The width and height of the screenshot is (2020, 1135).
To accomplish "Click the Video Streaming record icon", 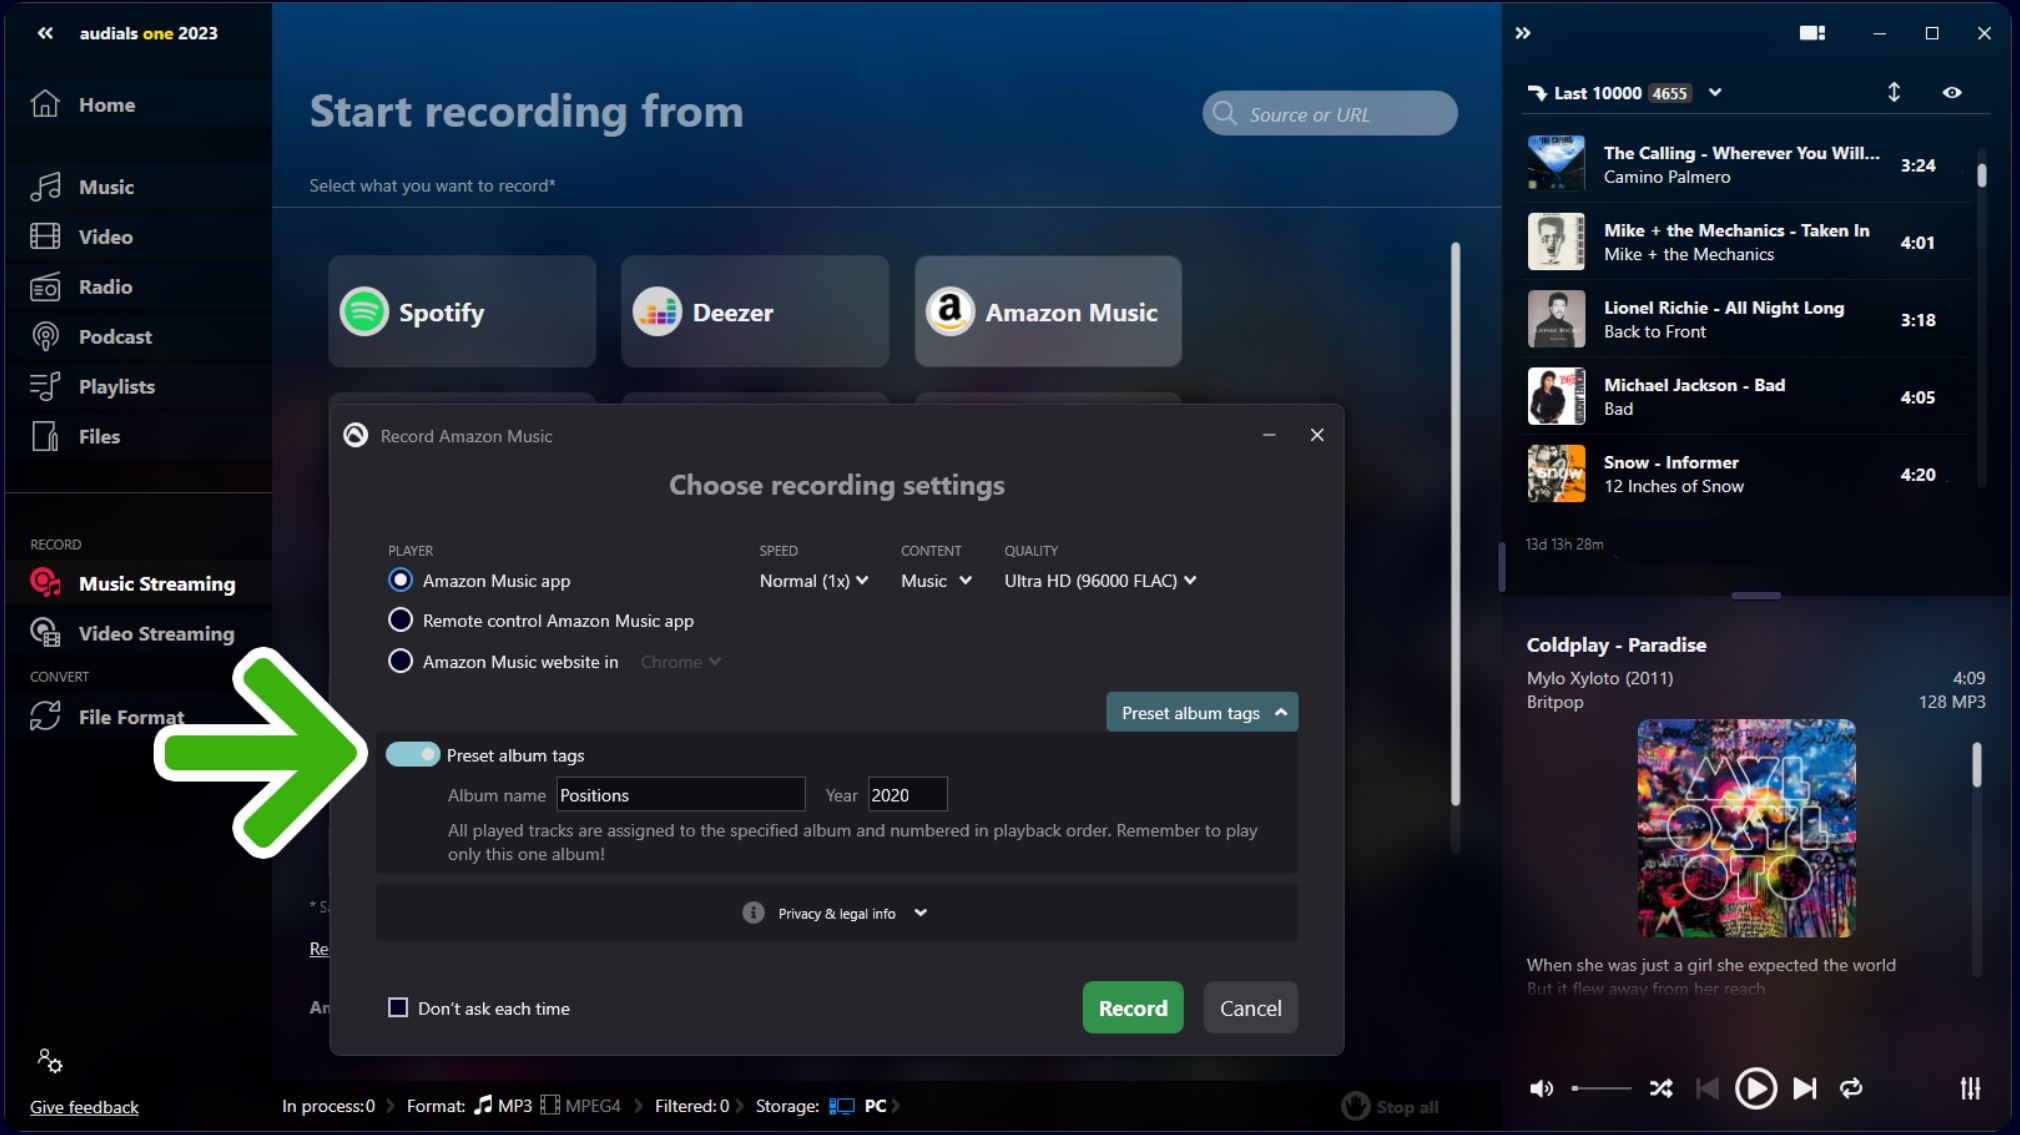I will tap(45, 633).
